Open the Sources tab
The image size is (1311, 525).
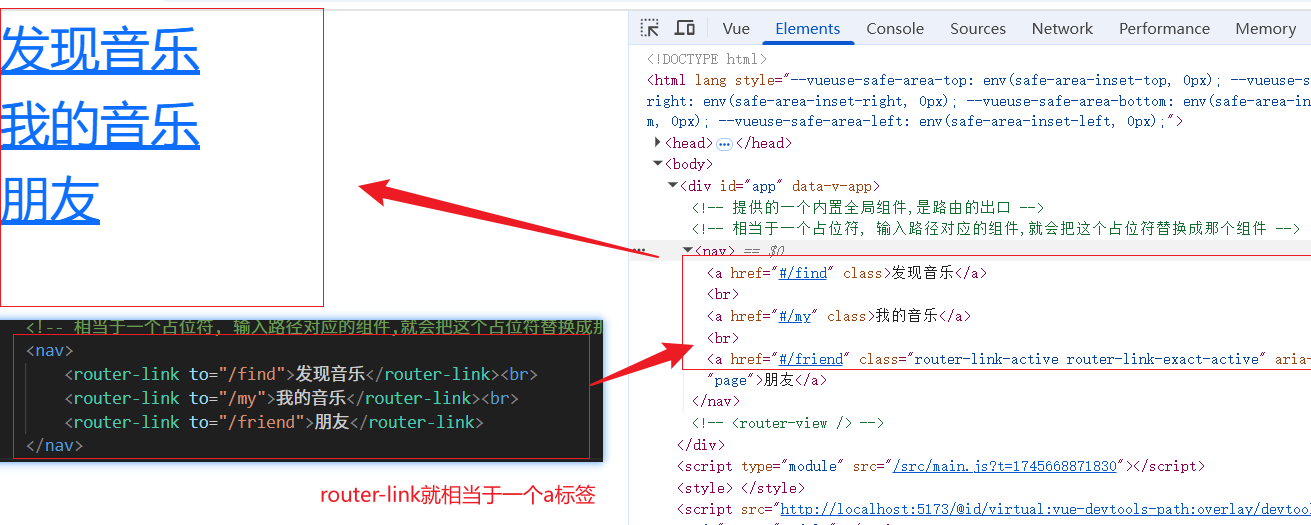978,28
